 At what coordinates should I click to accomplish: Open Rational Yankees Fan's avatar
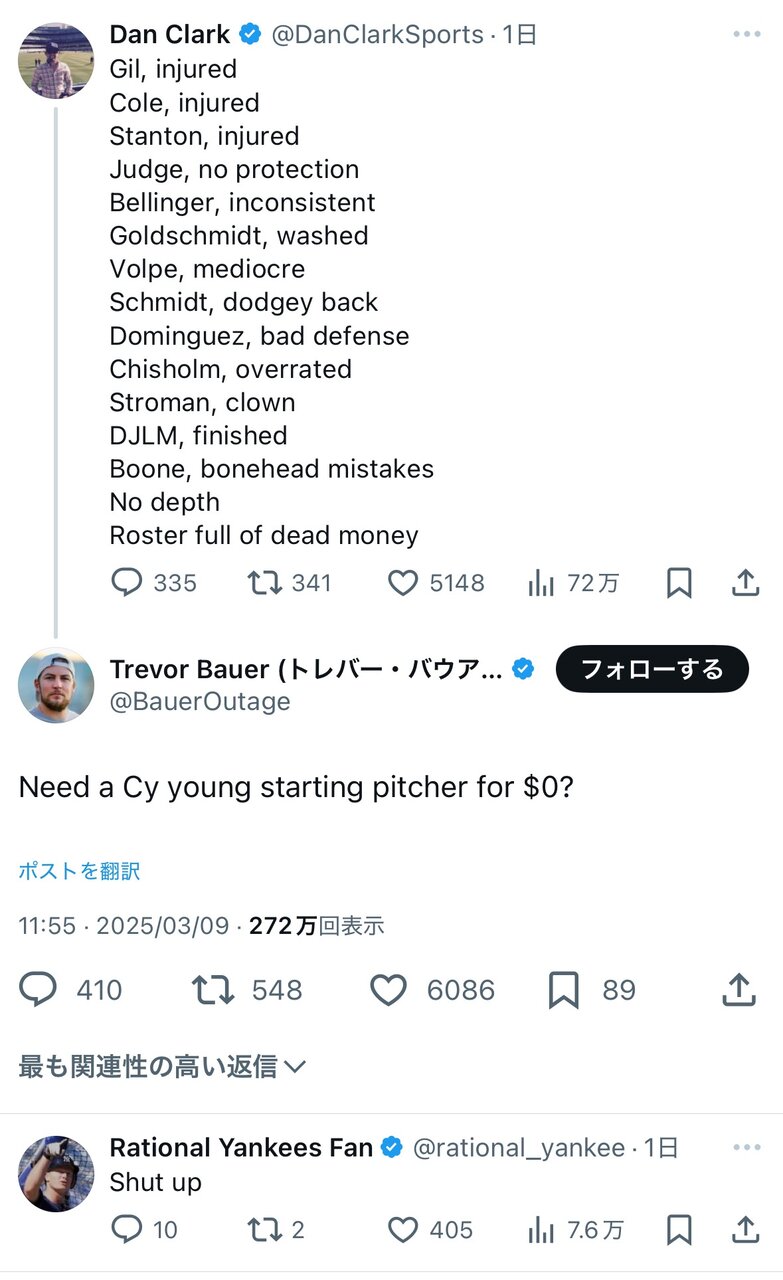click(x=56, y=1173)
